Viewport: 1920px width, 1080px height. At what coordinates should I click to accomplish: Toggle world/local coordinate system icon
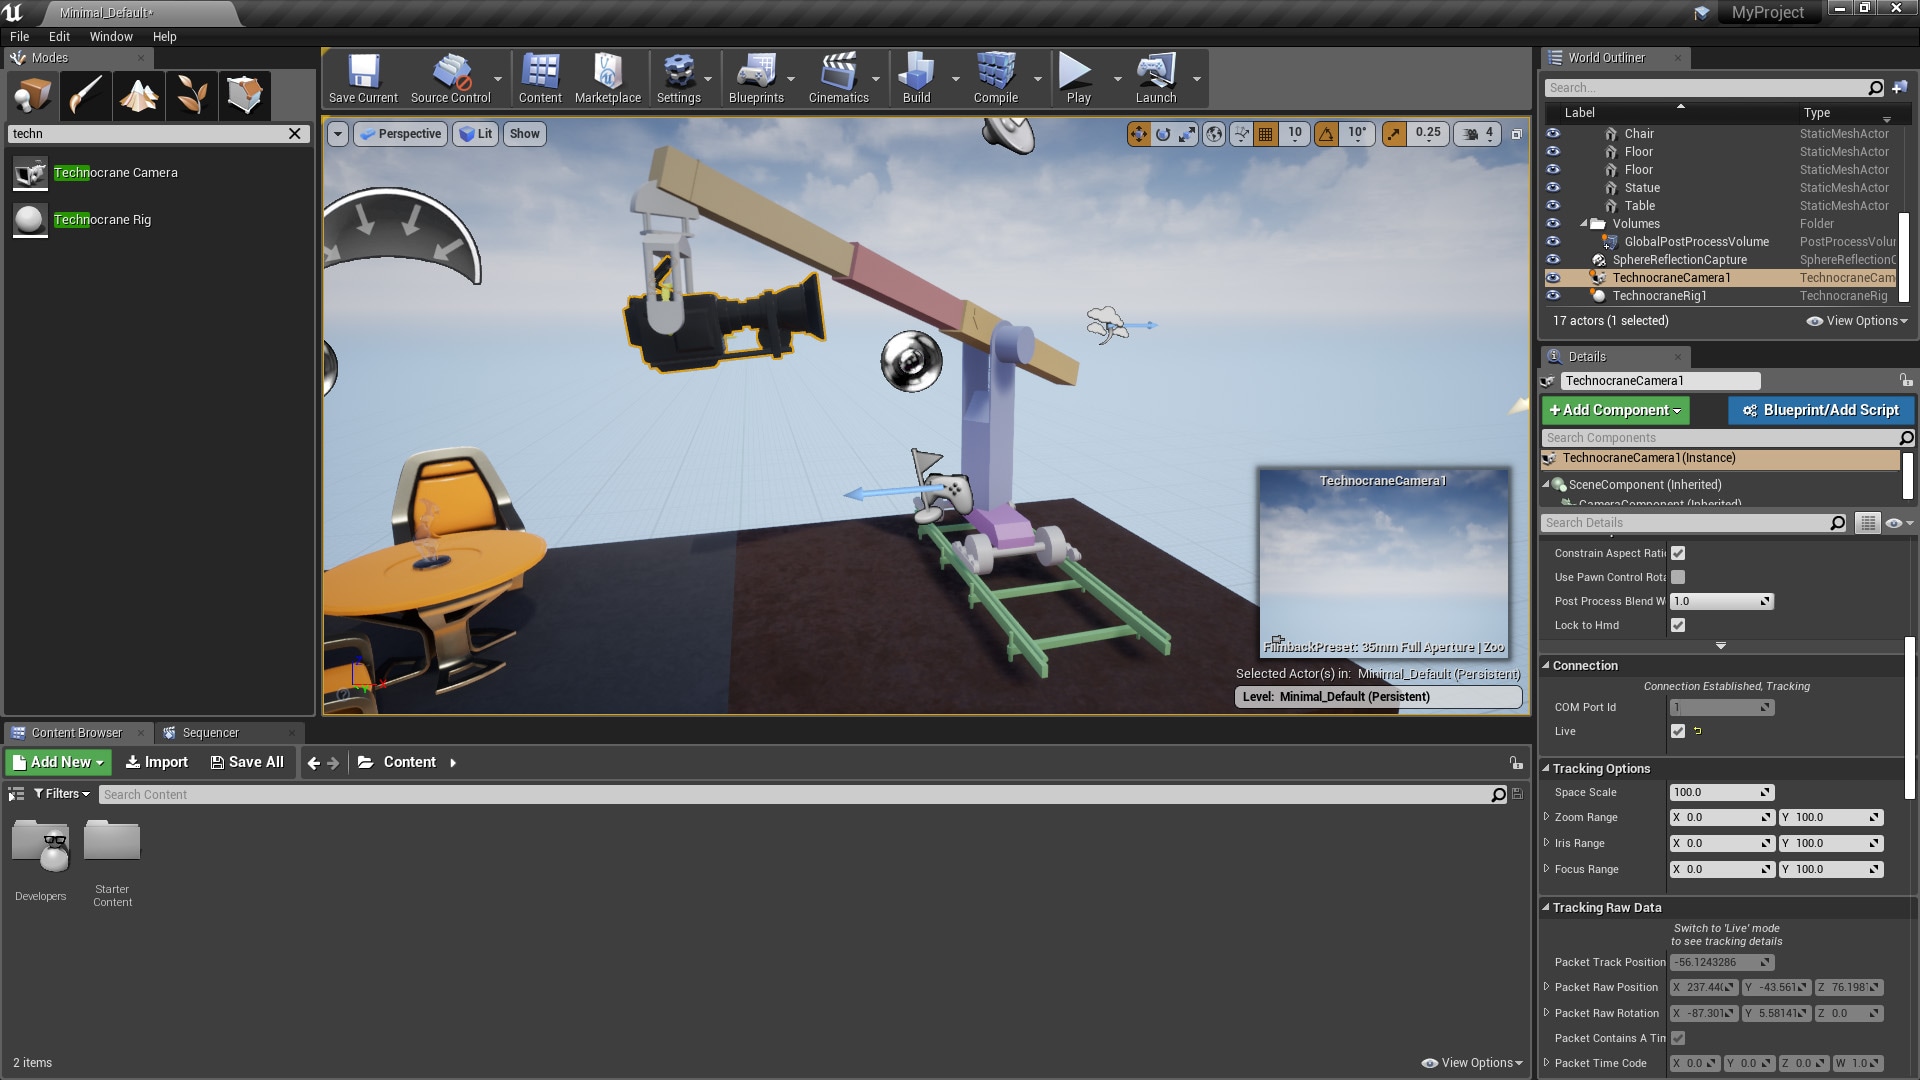(x=1214, y=134)
